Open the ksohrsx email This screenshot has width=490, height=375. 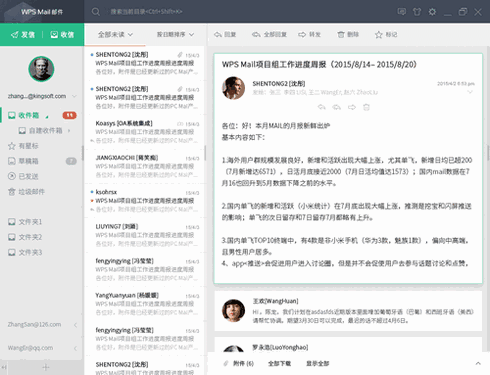[x=145, y=201]
